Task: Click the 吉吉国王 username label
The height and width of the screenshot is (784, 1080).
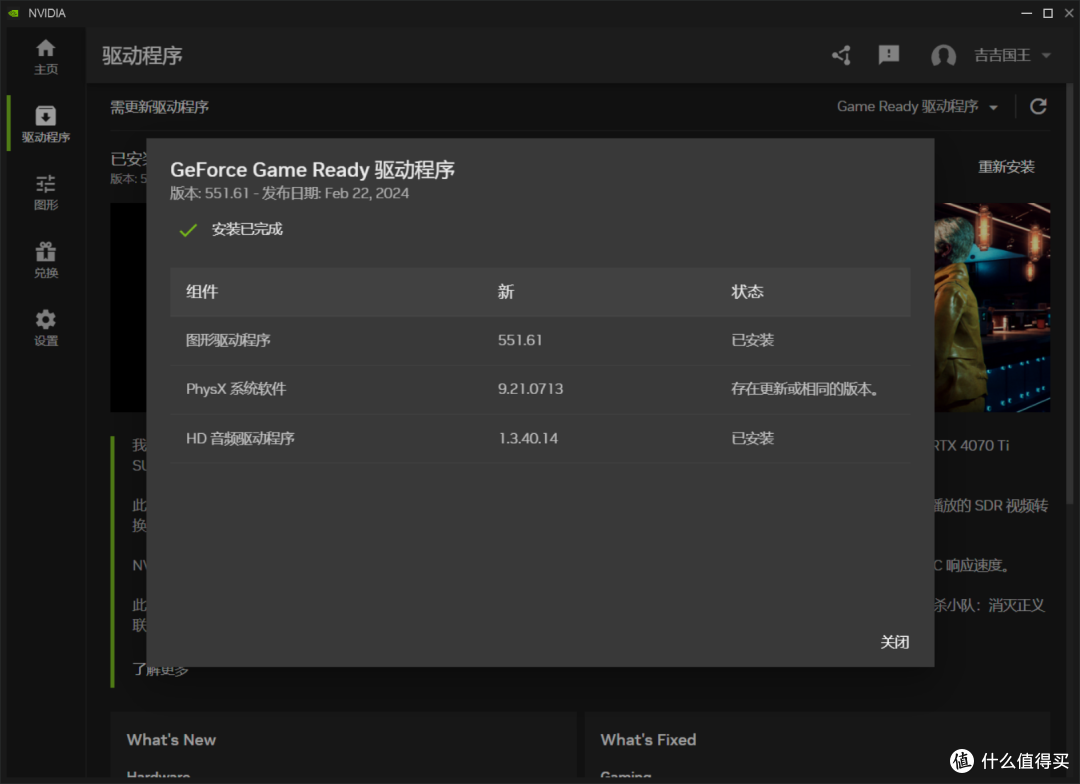Action: coord(1003,55)
